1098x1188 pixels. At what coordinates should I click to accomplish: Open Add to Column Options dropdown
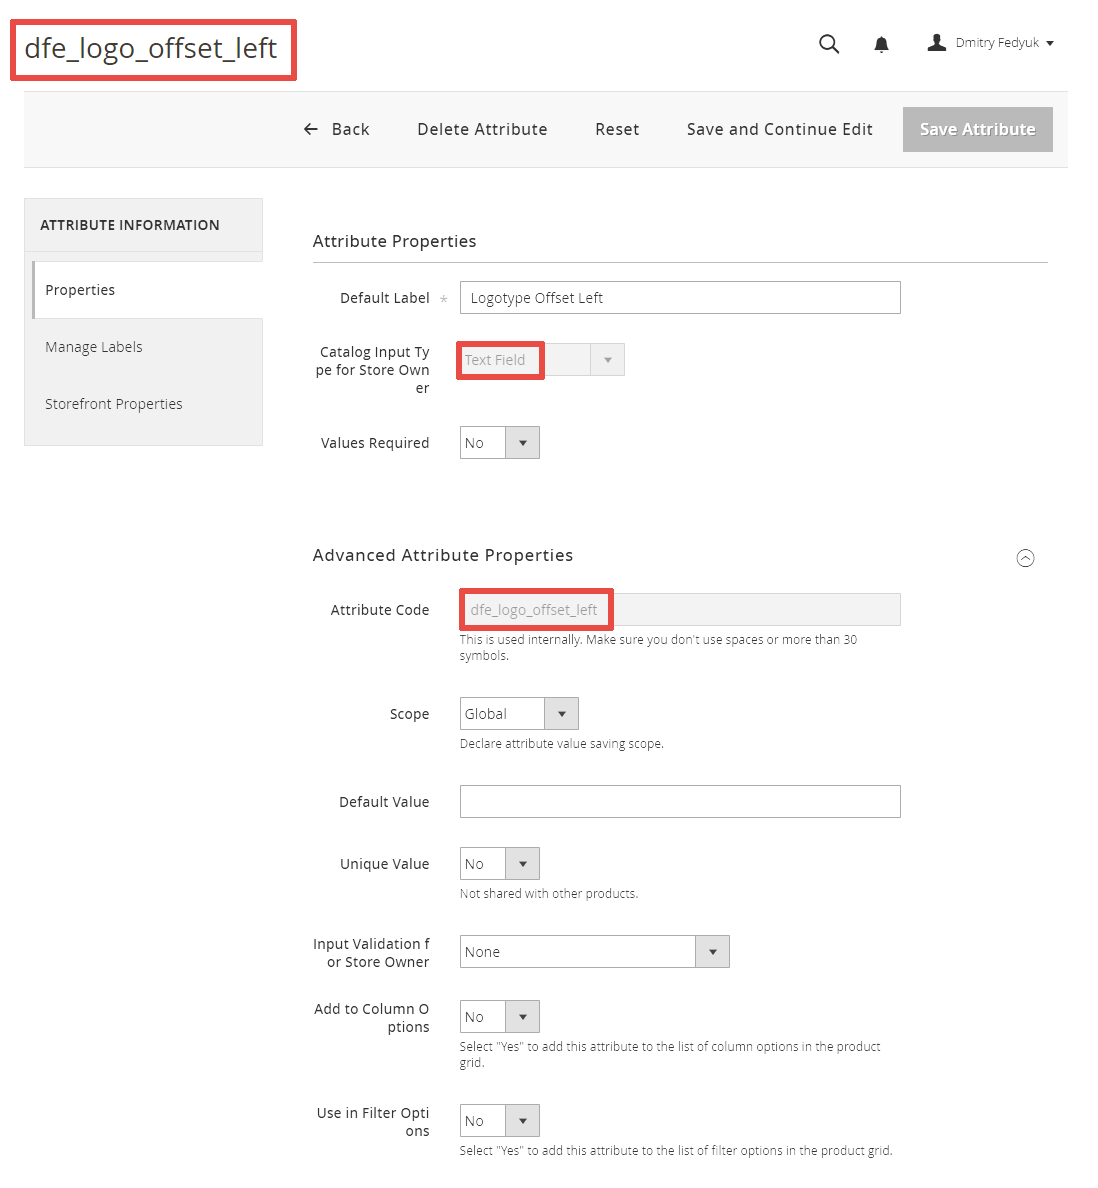499,1017
